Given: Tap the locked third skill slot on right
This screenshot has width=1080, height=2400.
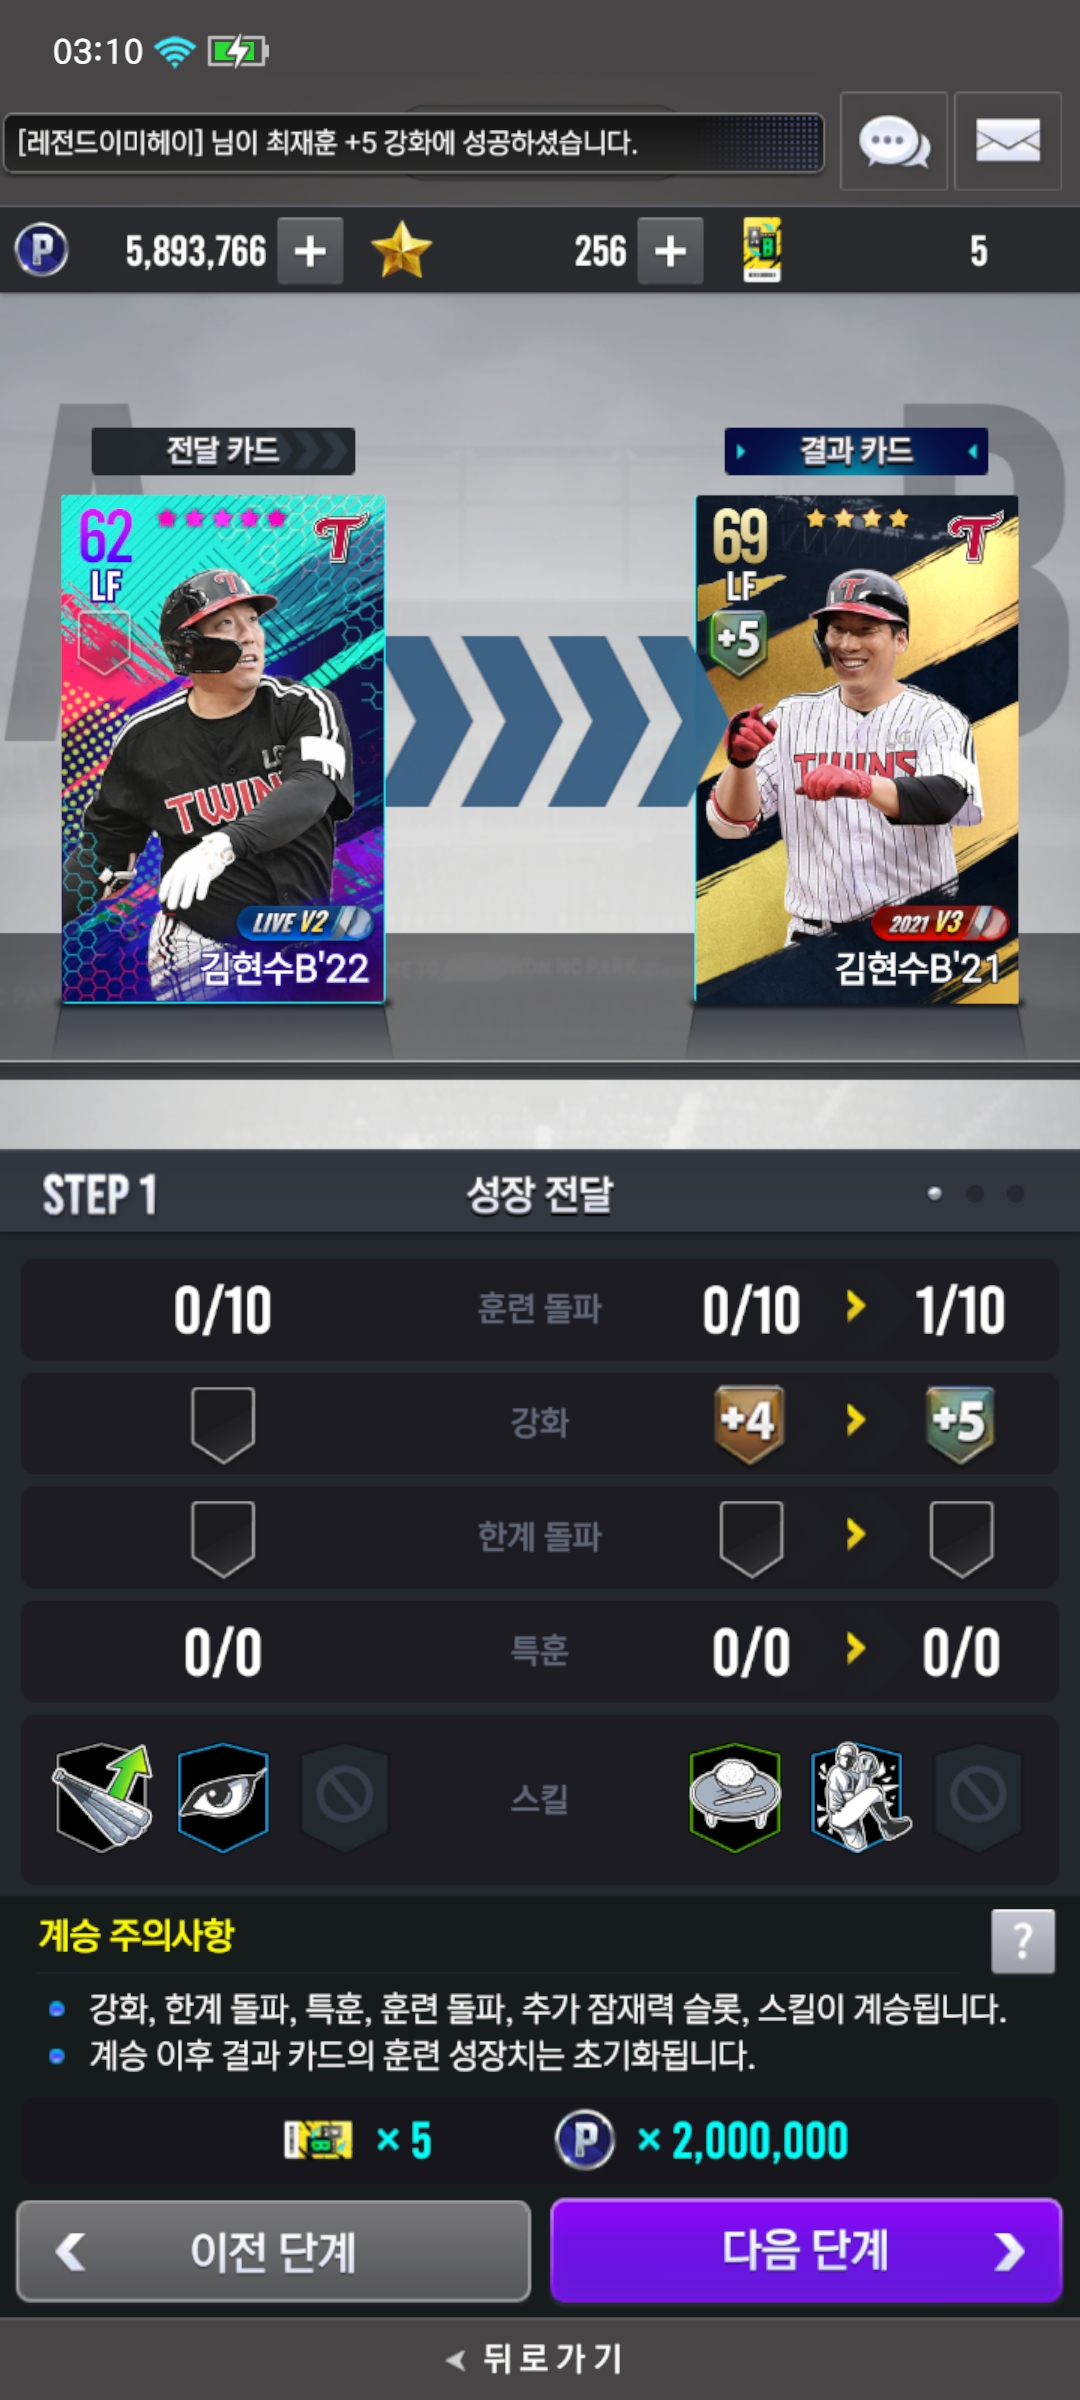Looking at the screenshot, I should pyautogui.click(x=978, y=1798).
